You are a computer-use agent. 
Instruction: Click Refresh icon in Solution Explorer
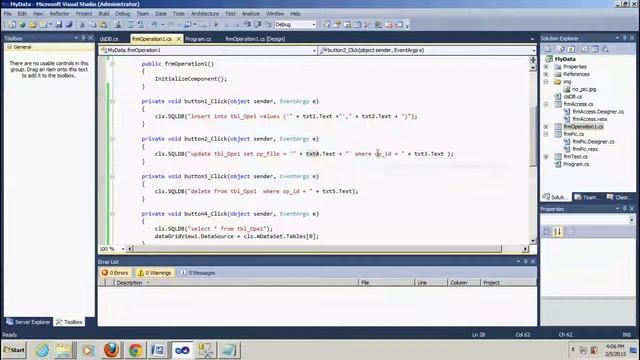click(571, 49)
